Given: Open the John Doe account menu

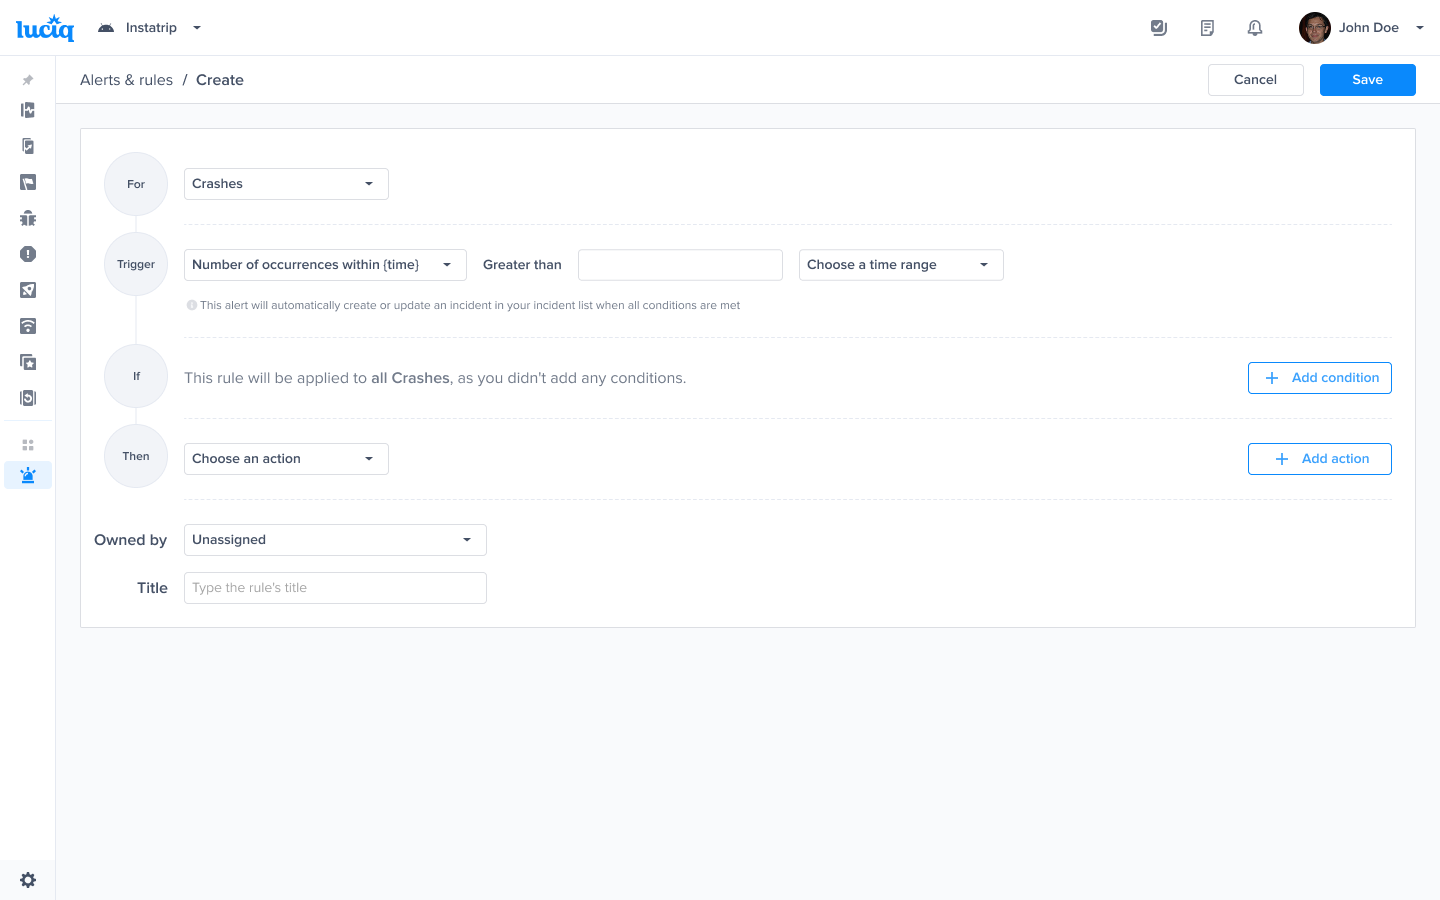Looking at the screenshot, I should (x=1361, y=28).
